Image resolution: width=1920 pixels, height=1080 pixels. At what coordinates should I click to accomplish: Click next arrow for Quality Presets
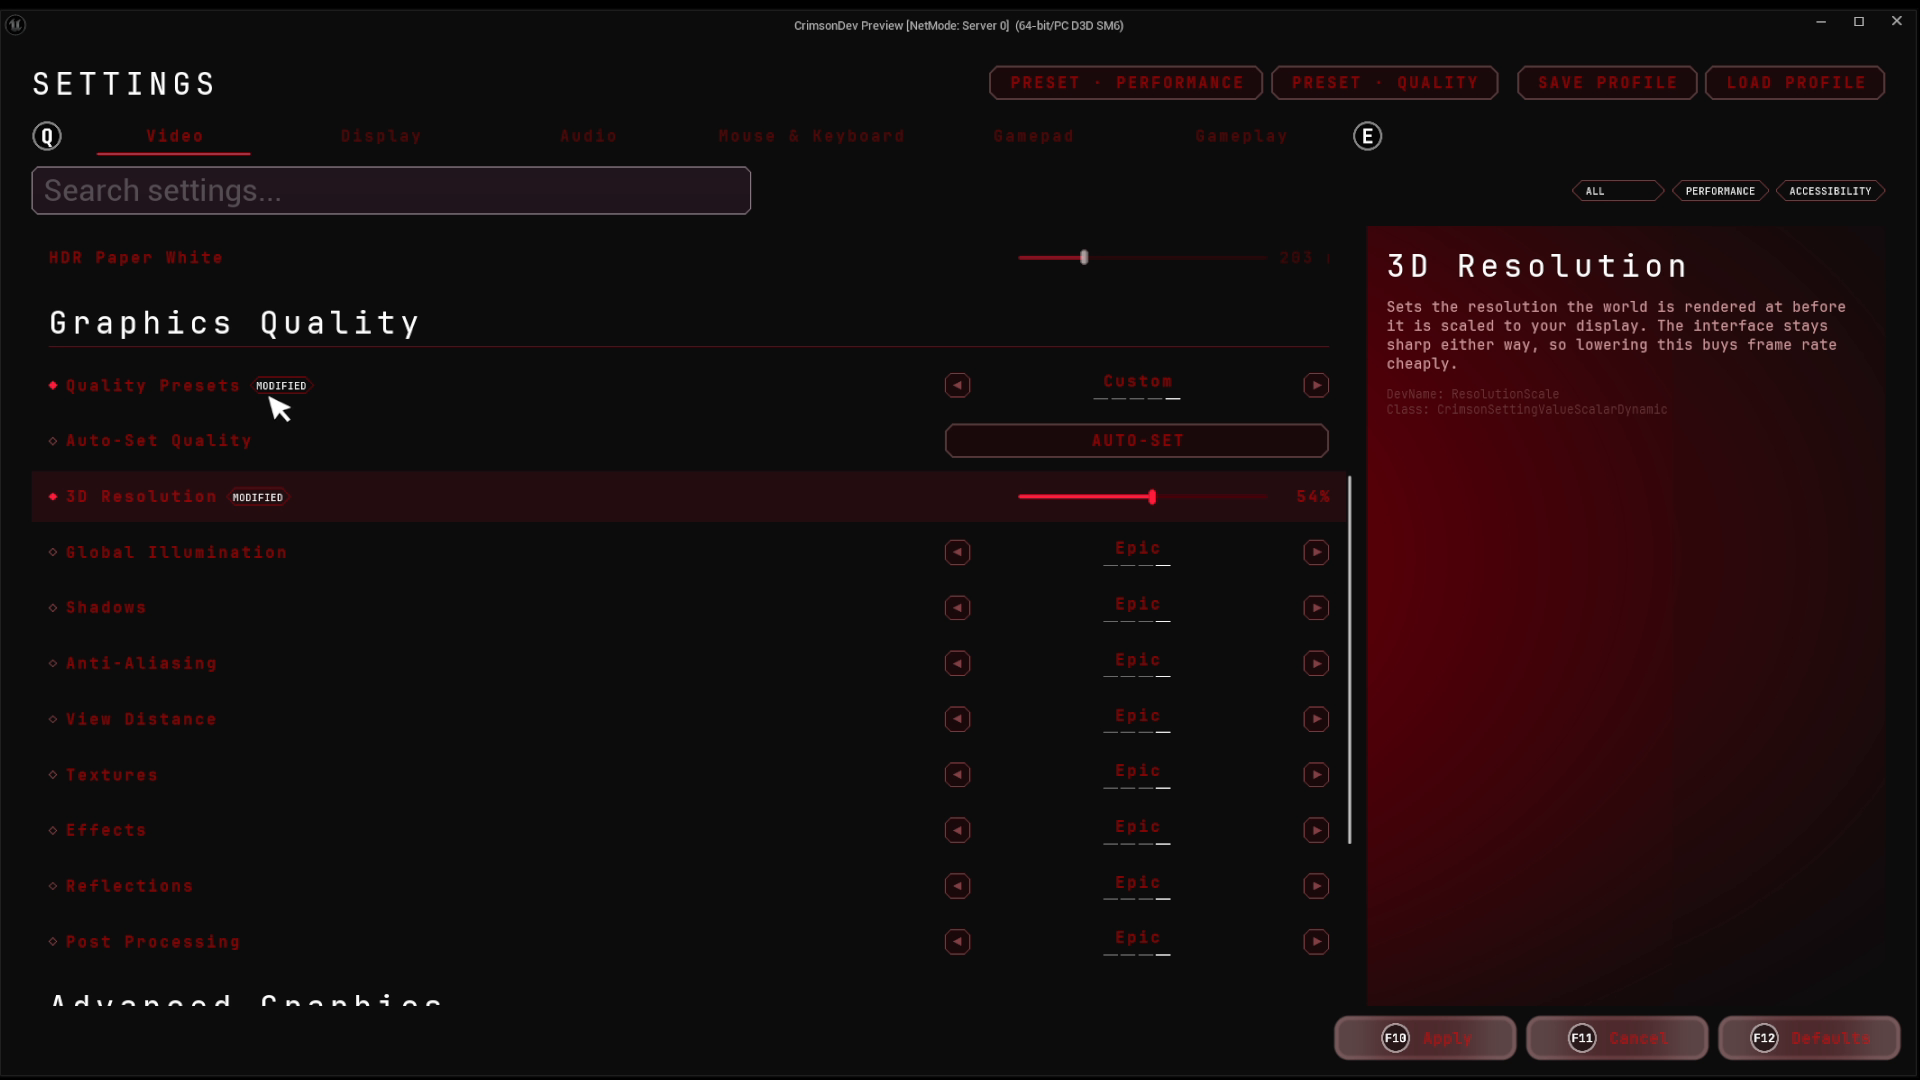(1316, 385)
